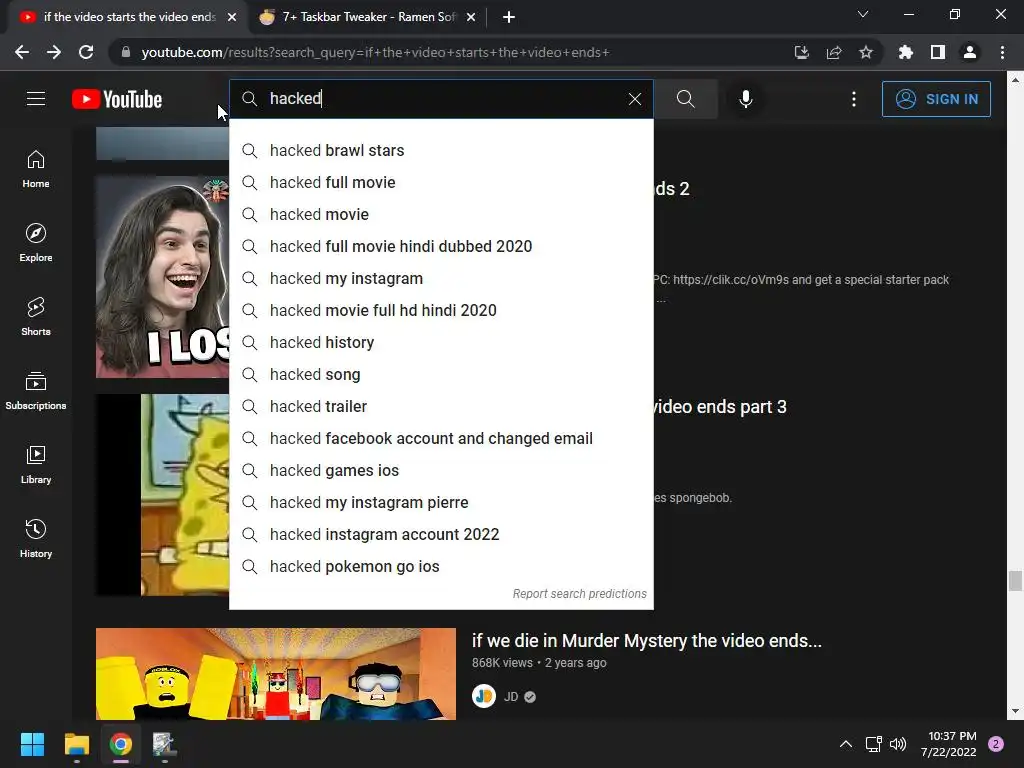Open the 'I LOS' face thumbnail video
The height and width of the screenshot is (768, 1024).
coord(163,276)
